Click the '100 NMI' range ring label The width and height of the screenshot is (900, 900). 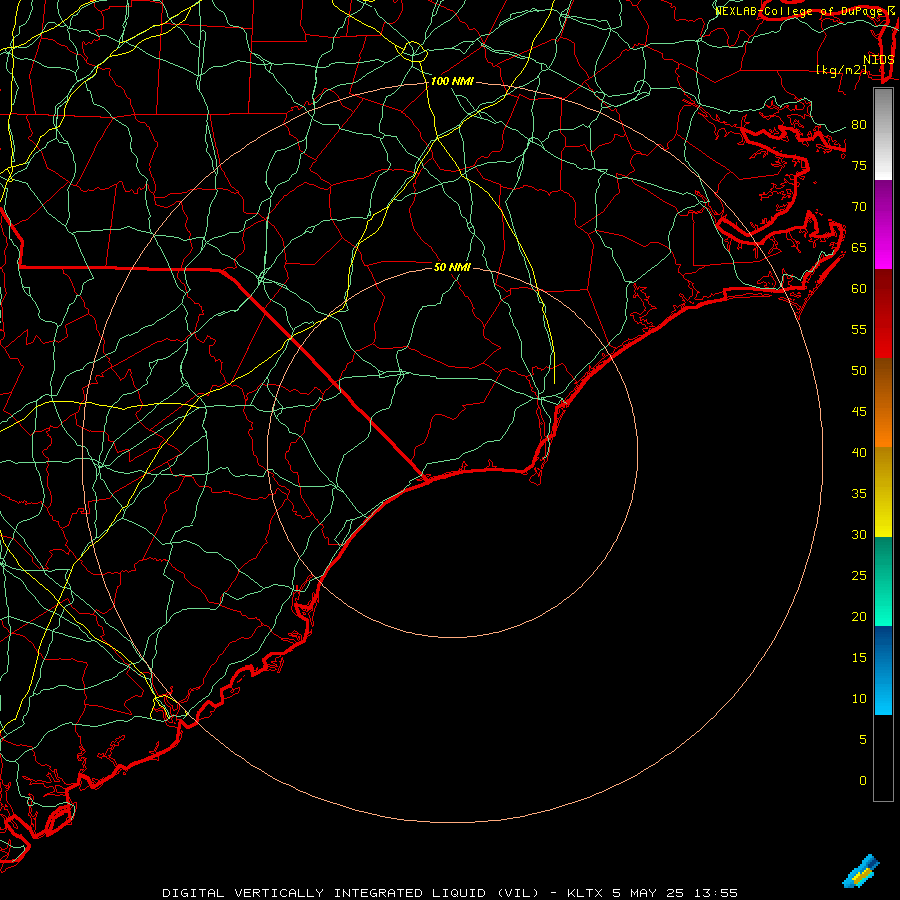pyautogui.click(x=452, y=81)
